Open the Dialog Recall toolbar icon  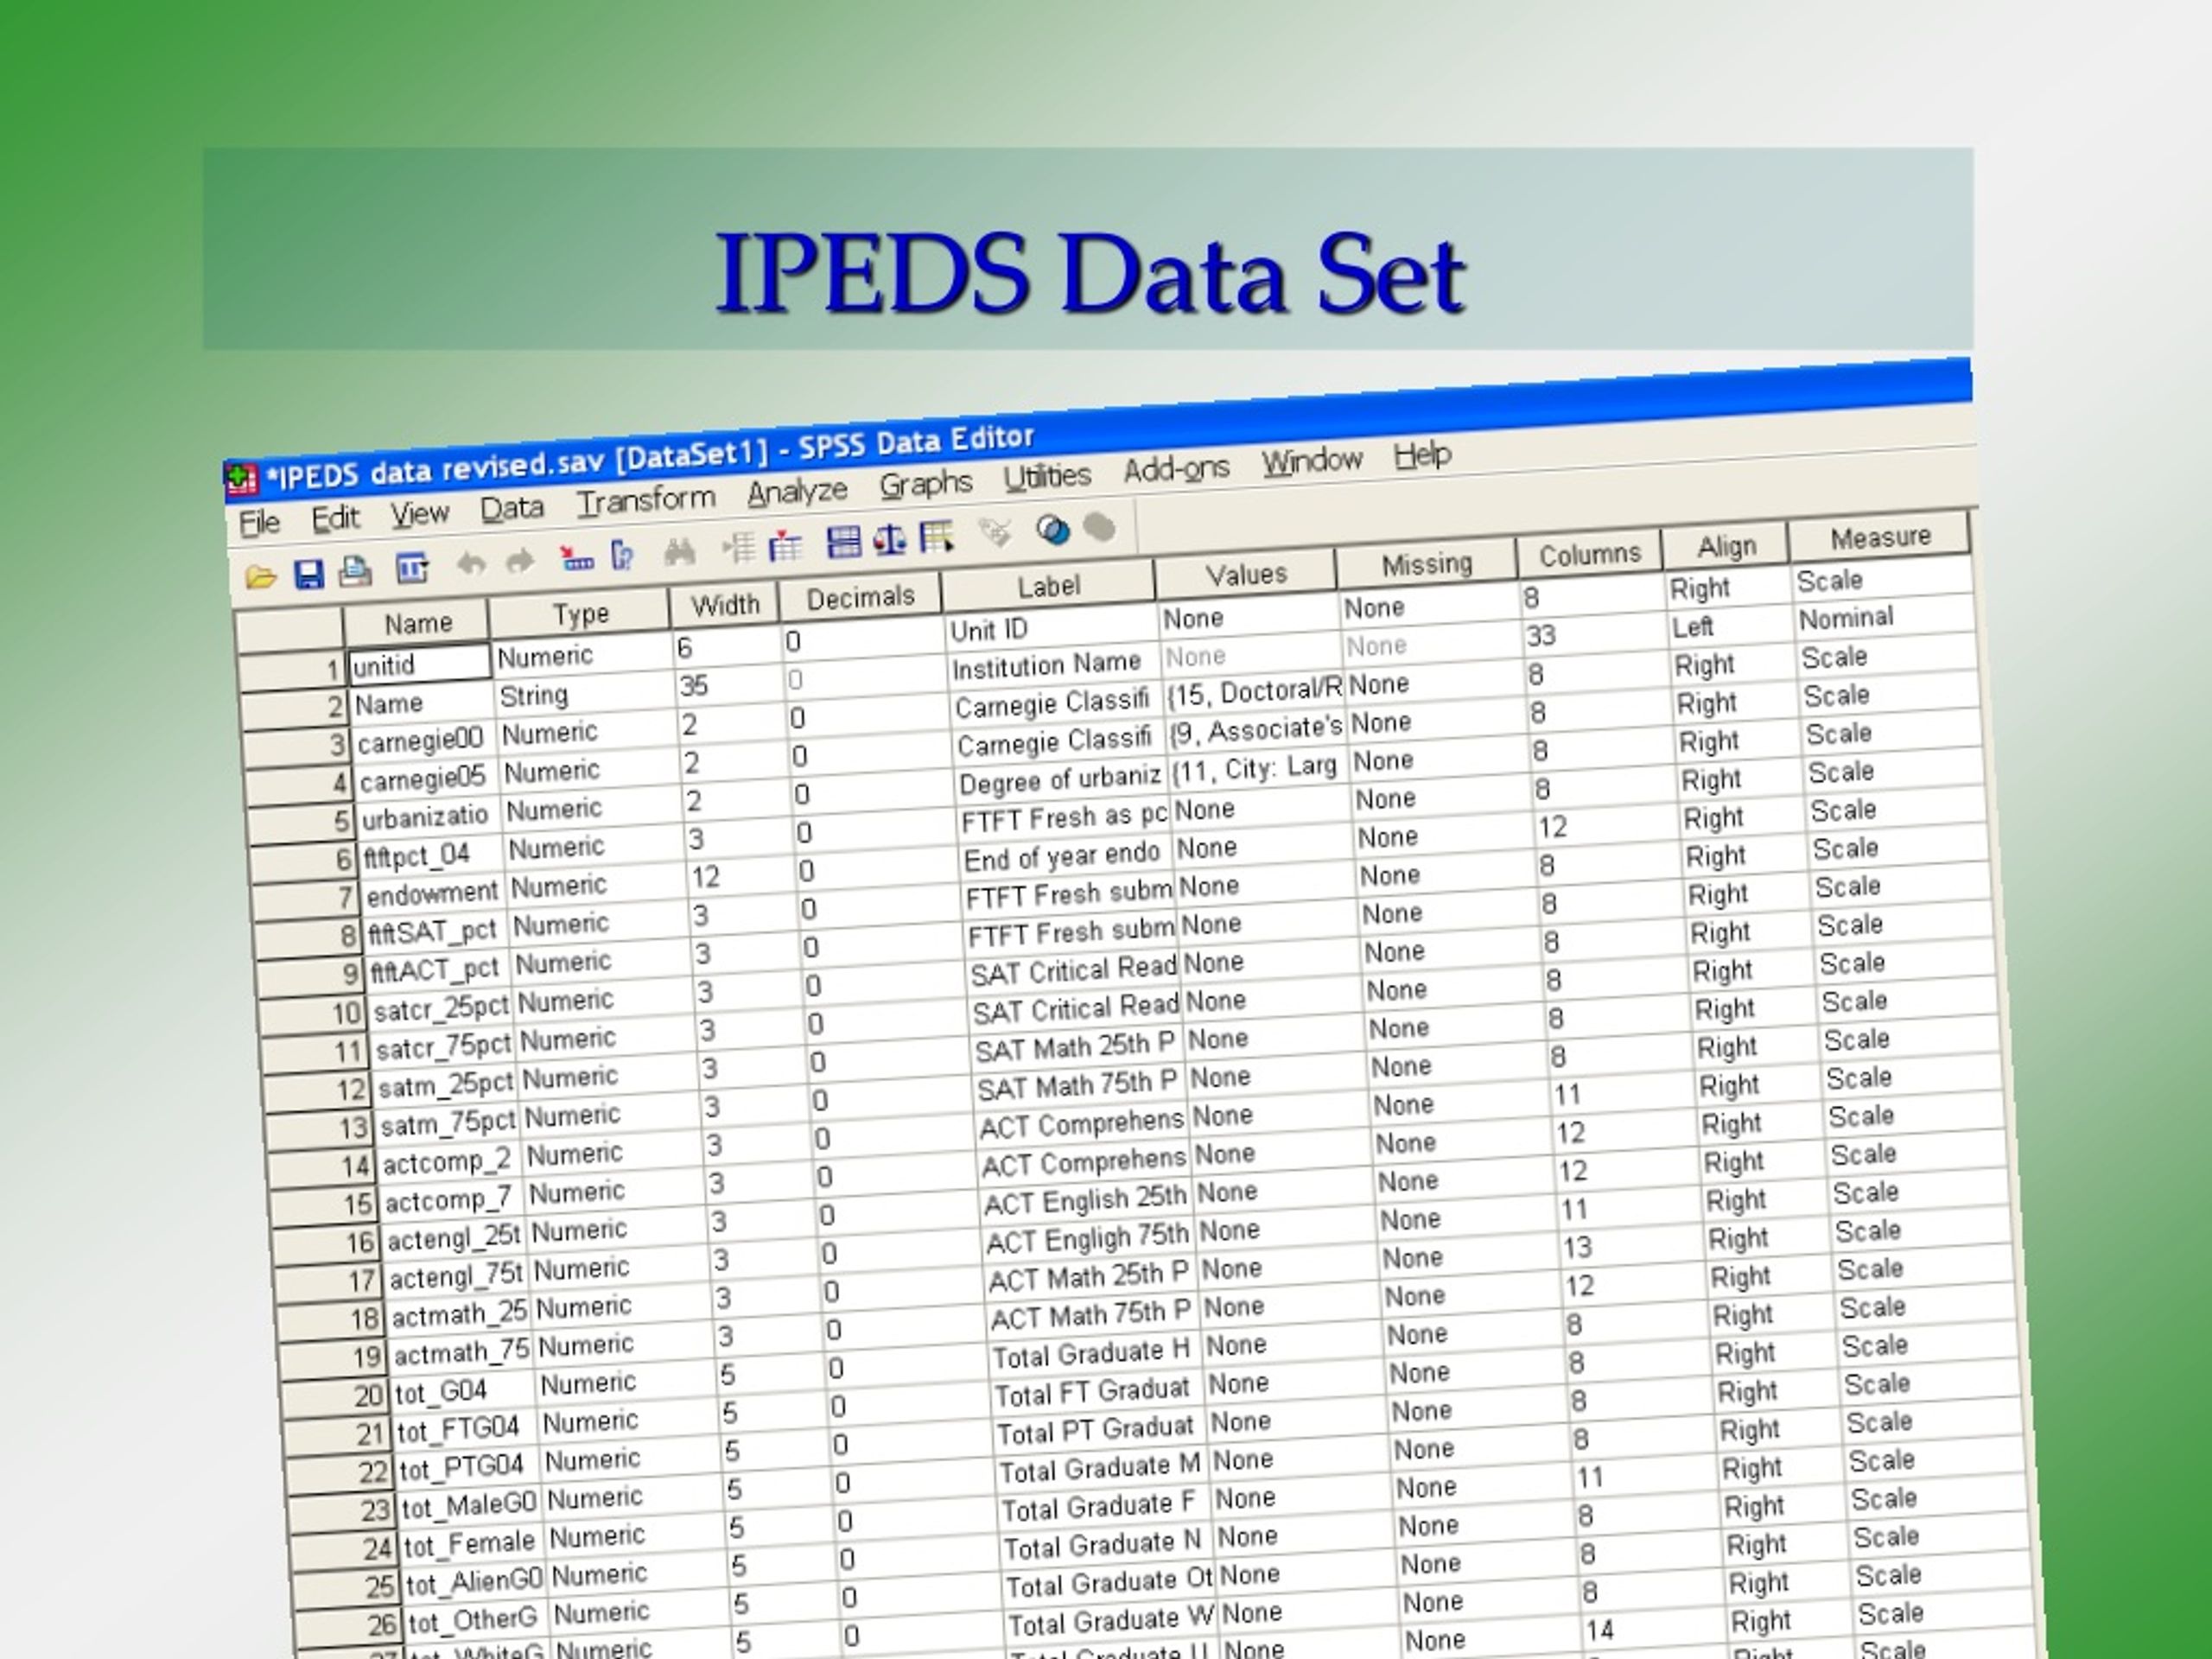pyautogui.click(x=412, y=568)
